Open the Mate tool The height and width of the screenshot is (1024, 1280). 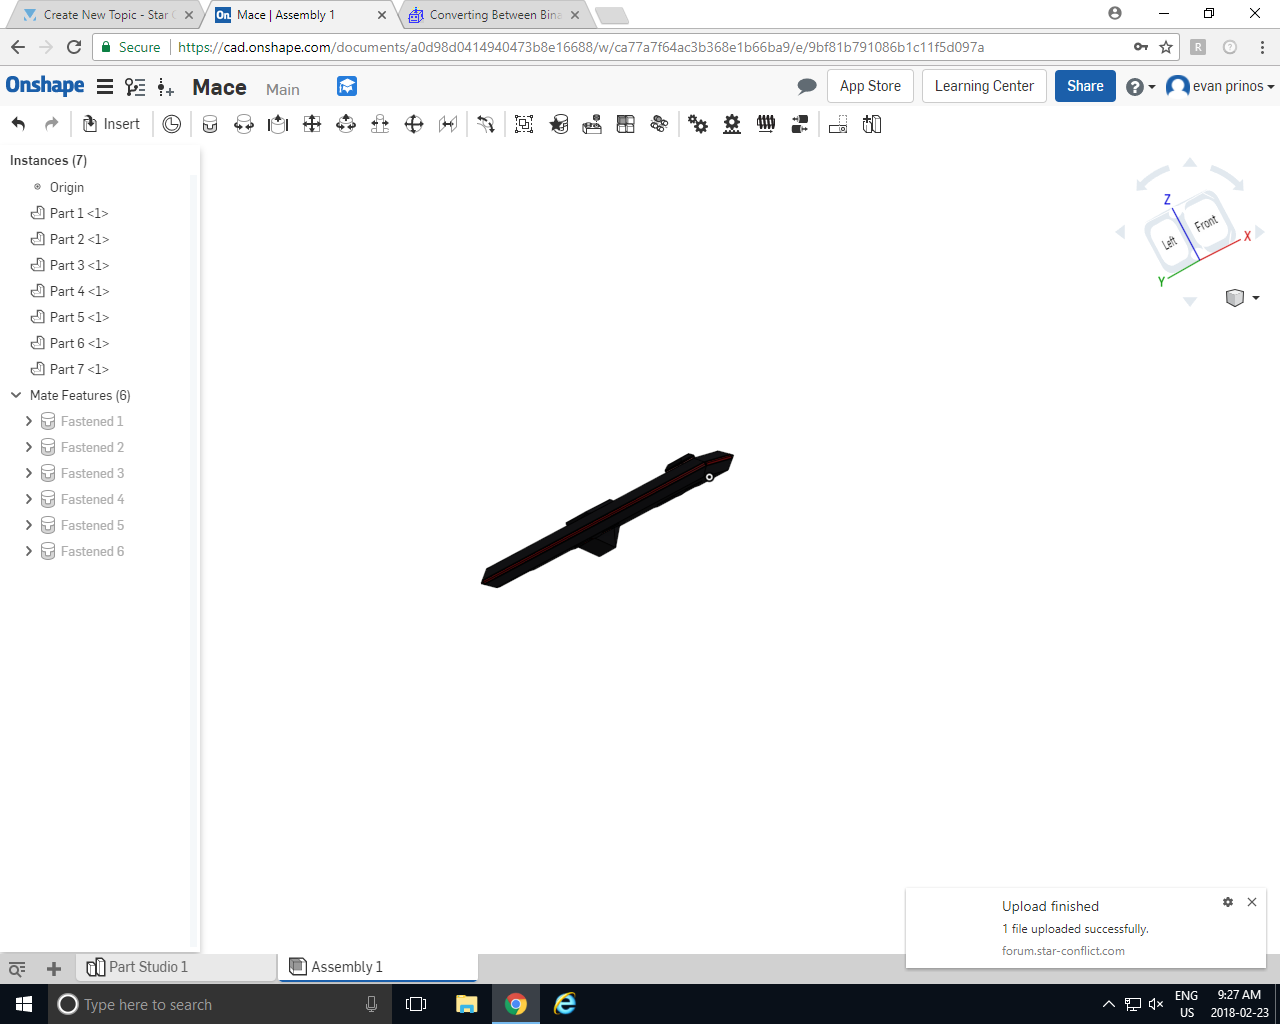coord(210,123)
